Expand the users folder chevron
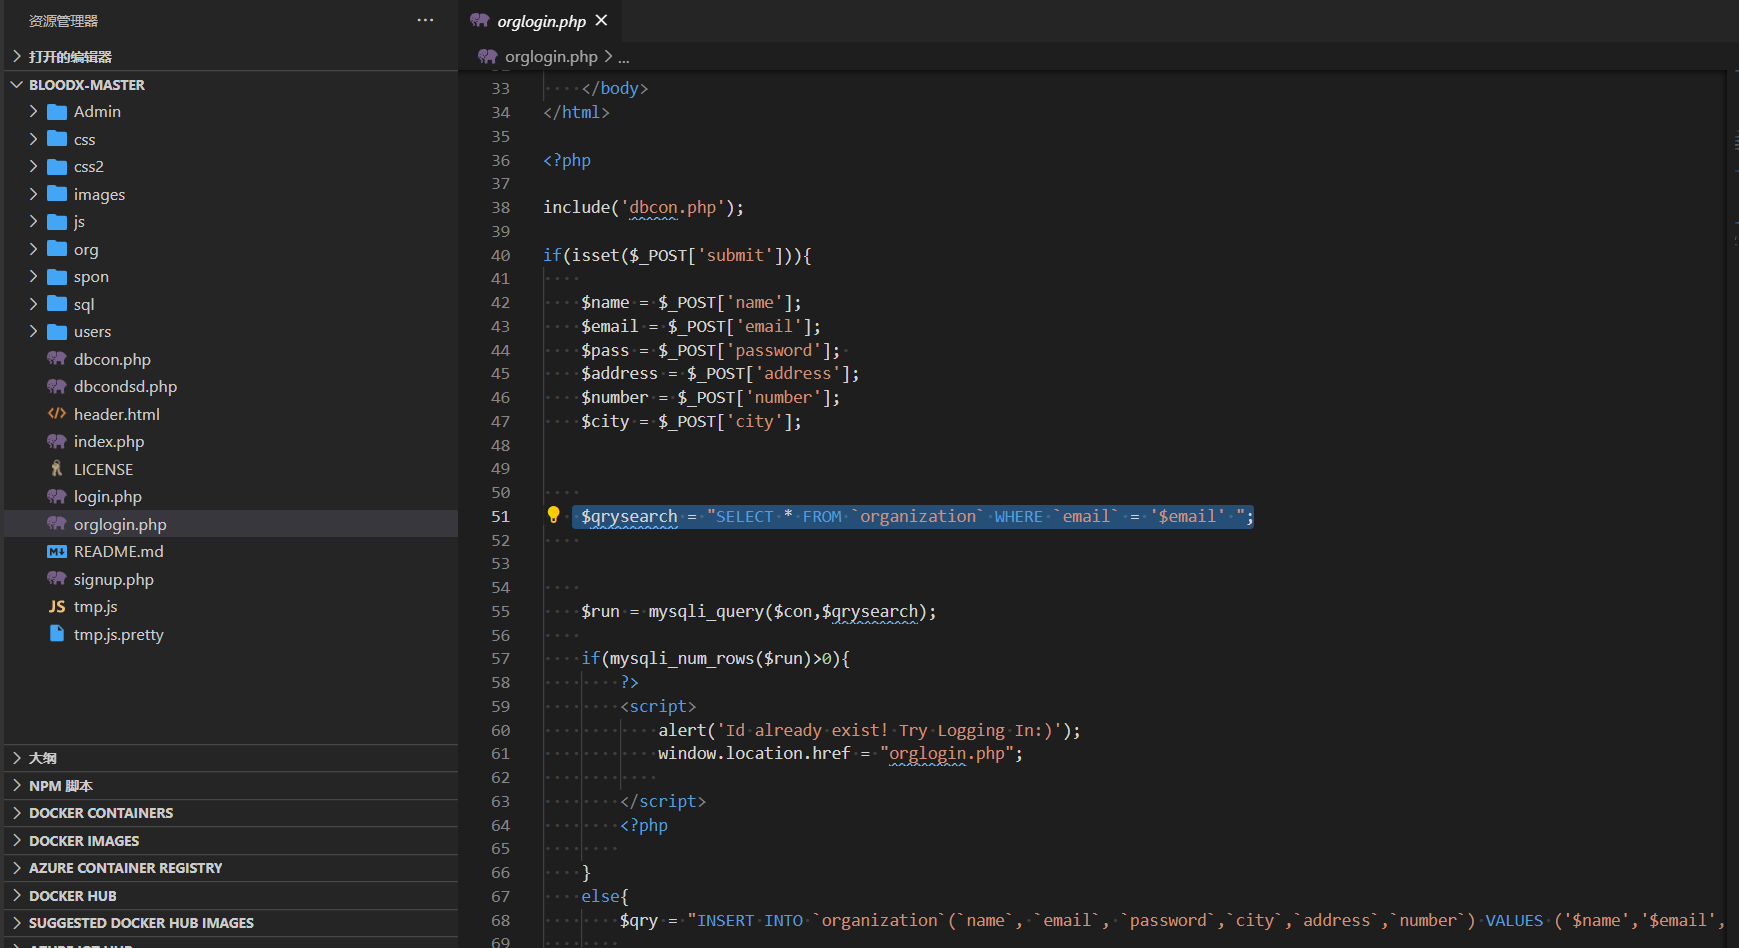 pyautogui.click(x=33, y=331)
